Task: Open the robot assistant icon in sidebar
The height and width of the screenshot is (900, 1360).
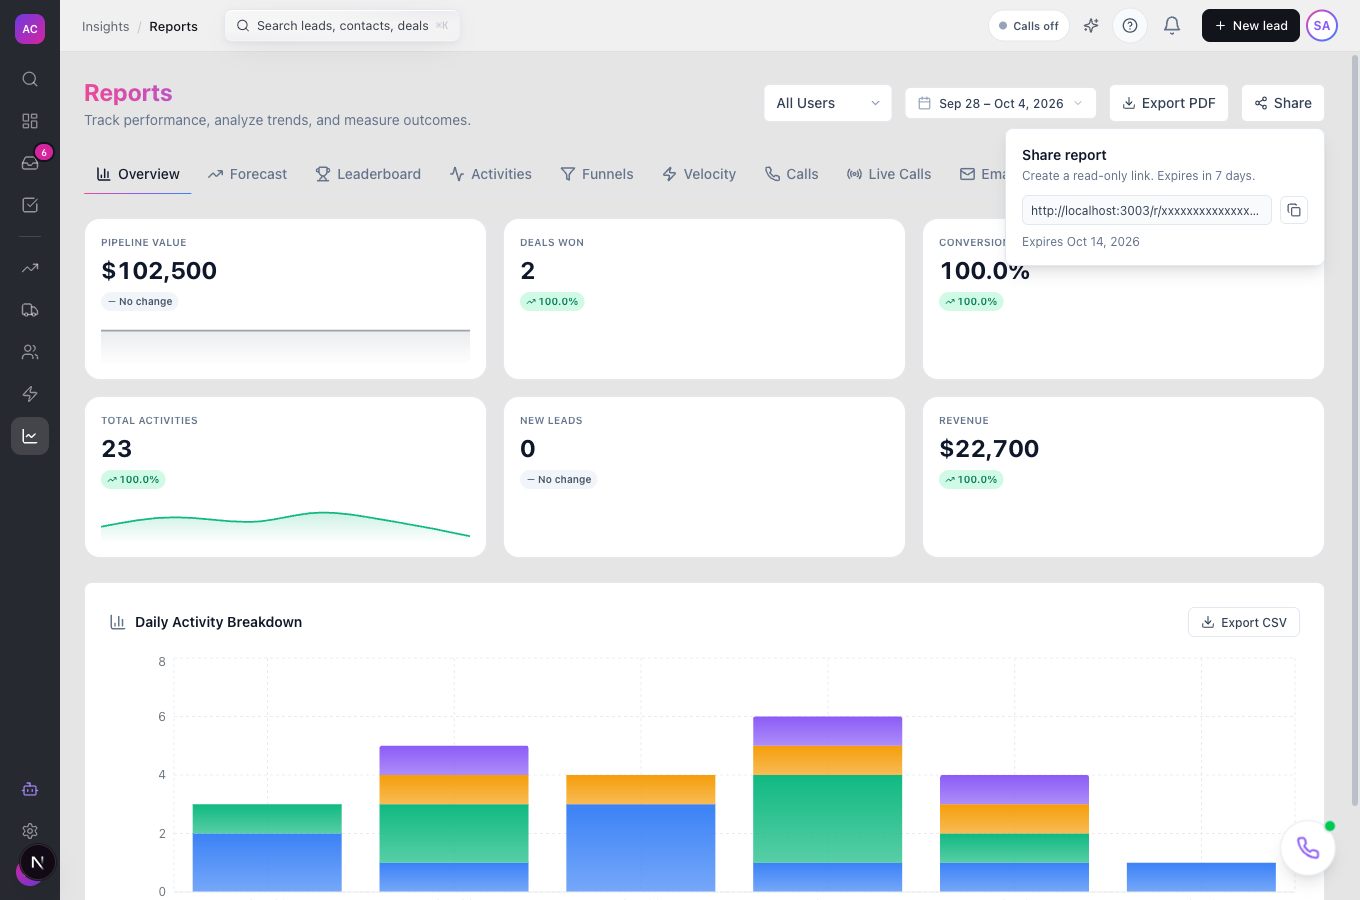Action: (30, 789)
